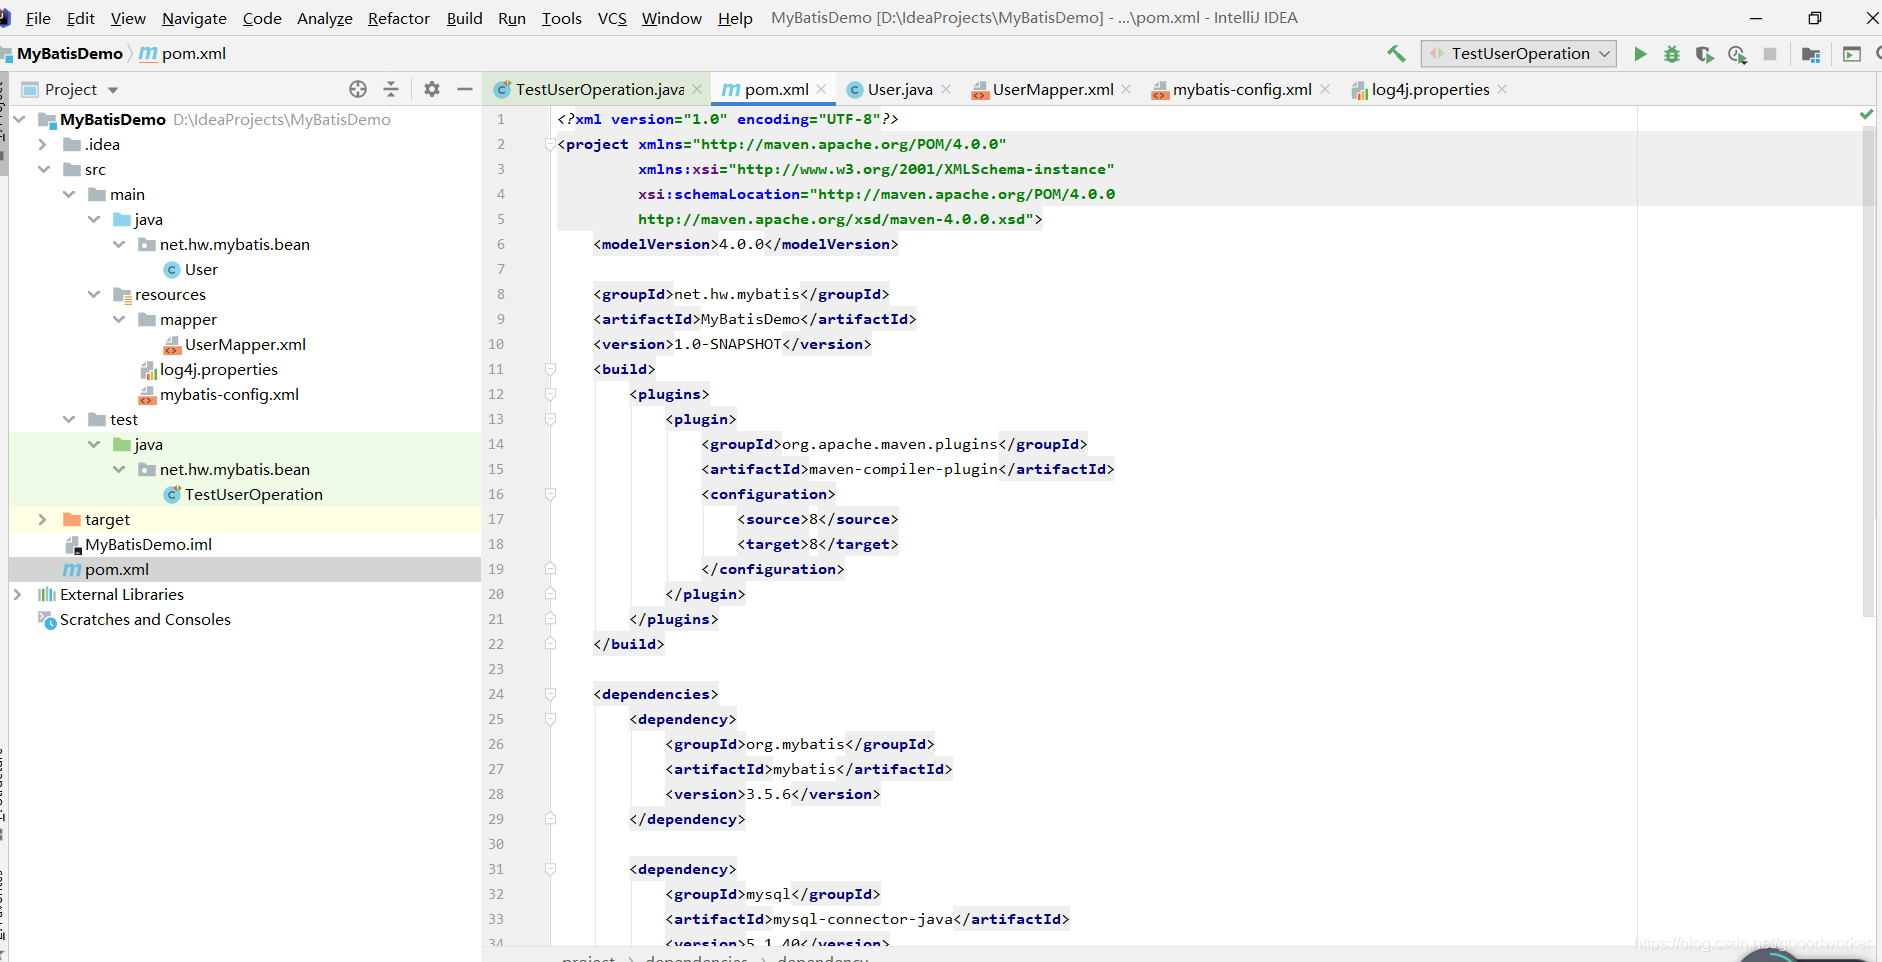The height and width of the screenshot is (962, 1882).
Task: Collapse all nodes icon in Project panel
Action: pos(391,89)
